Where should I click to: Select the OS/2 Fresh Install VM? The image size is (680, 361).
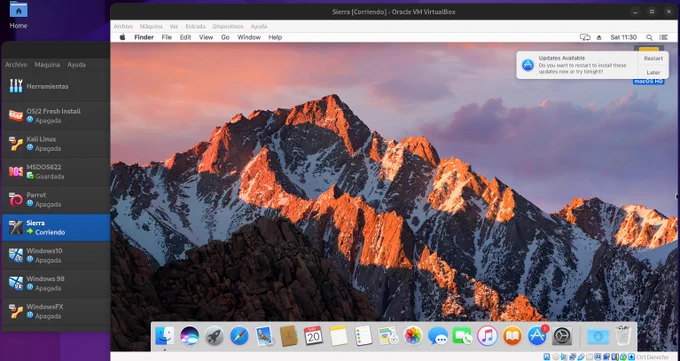56,116
